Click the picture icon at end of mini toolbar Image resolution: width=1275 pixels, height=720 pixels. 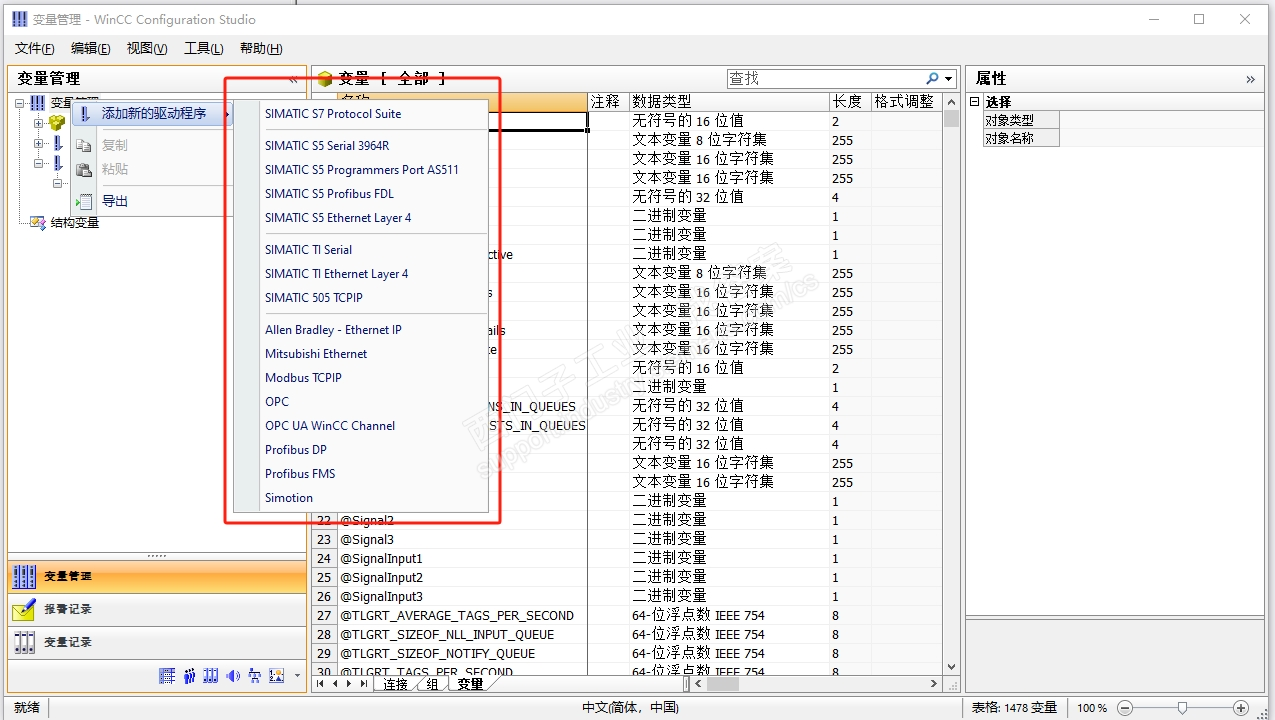coord(277,676)
